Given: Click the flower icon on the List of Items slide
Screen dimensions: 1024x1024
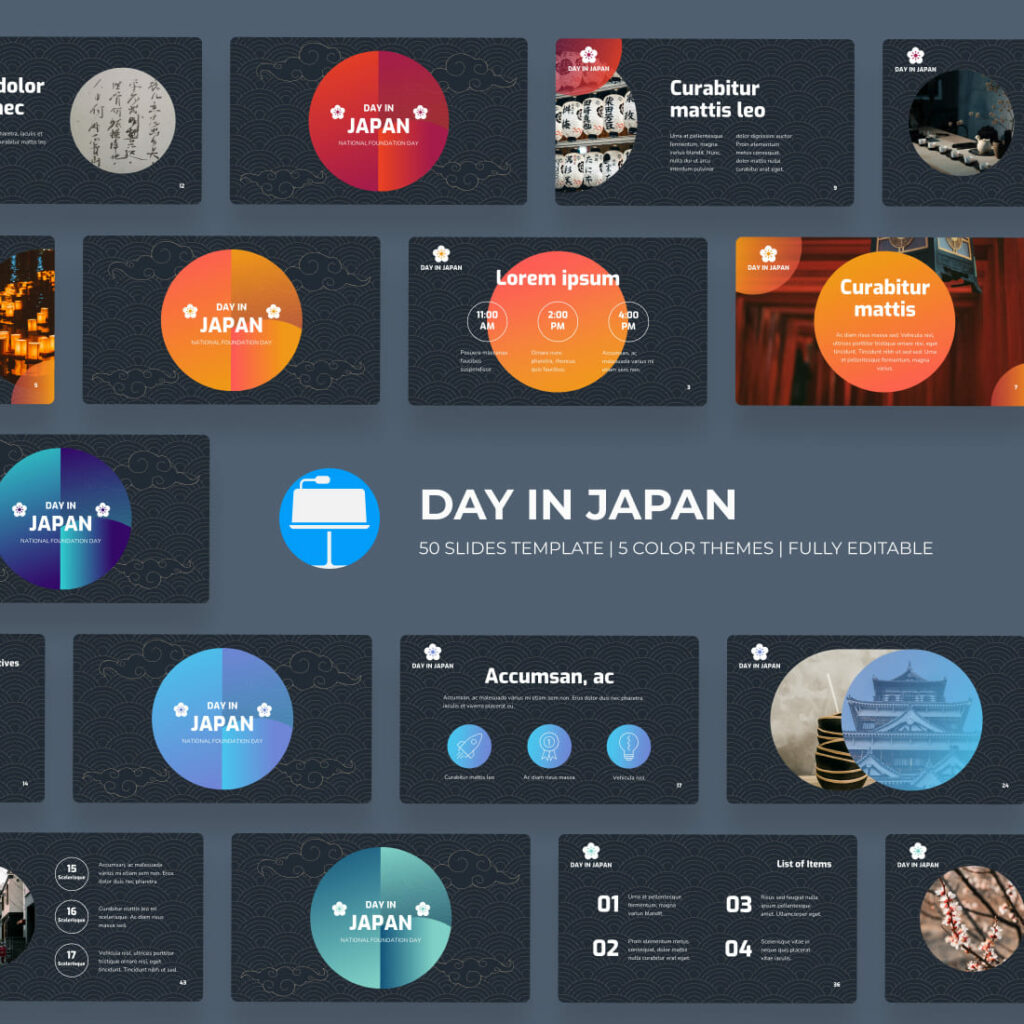Looking at the screenshot, I should click(591, 851).
